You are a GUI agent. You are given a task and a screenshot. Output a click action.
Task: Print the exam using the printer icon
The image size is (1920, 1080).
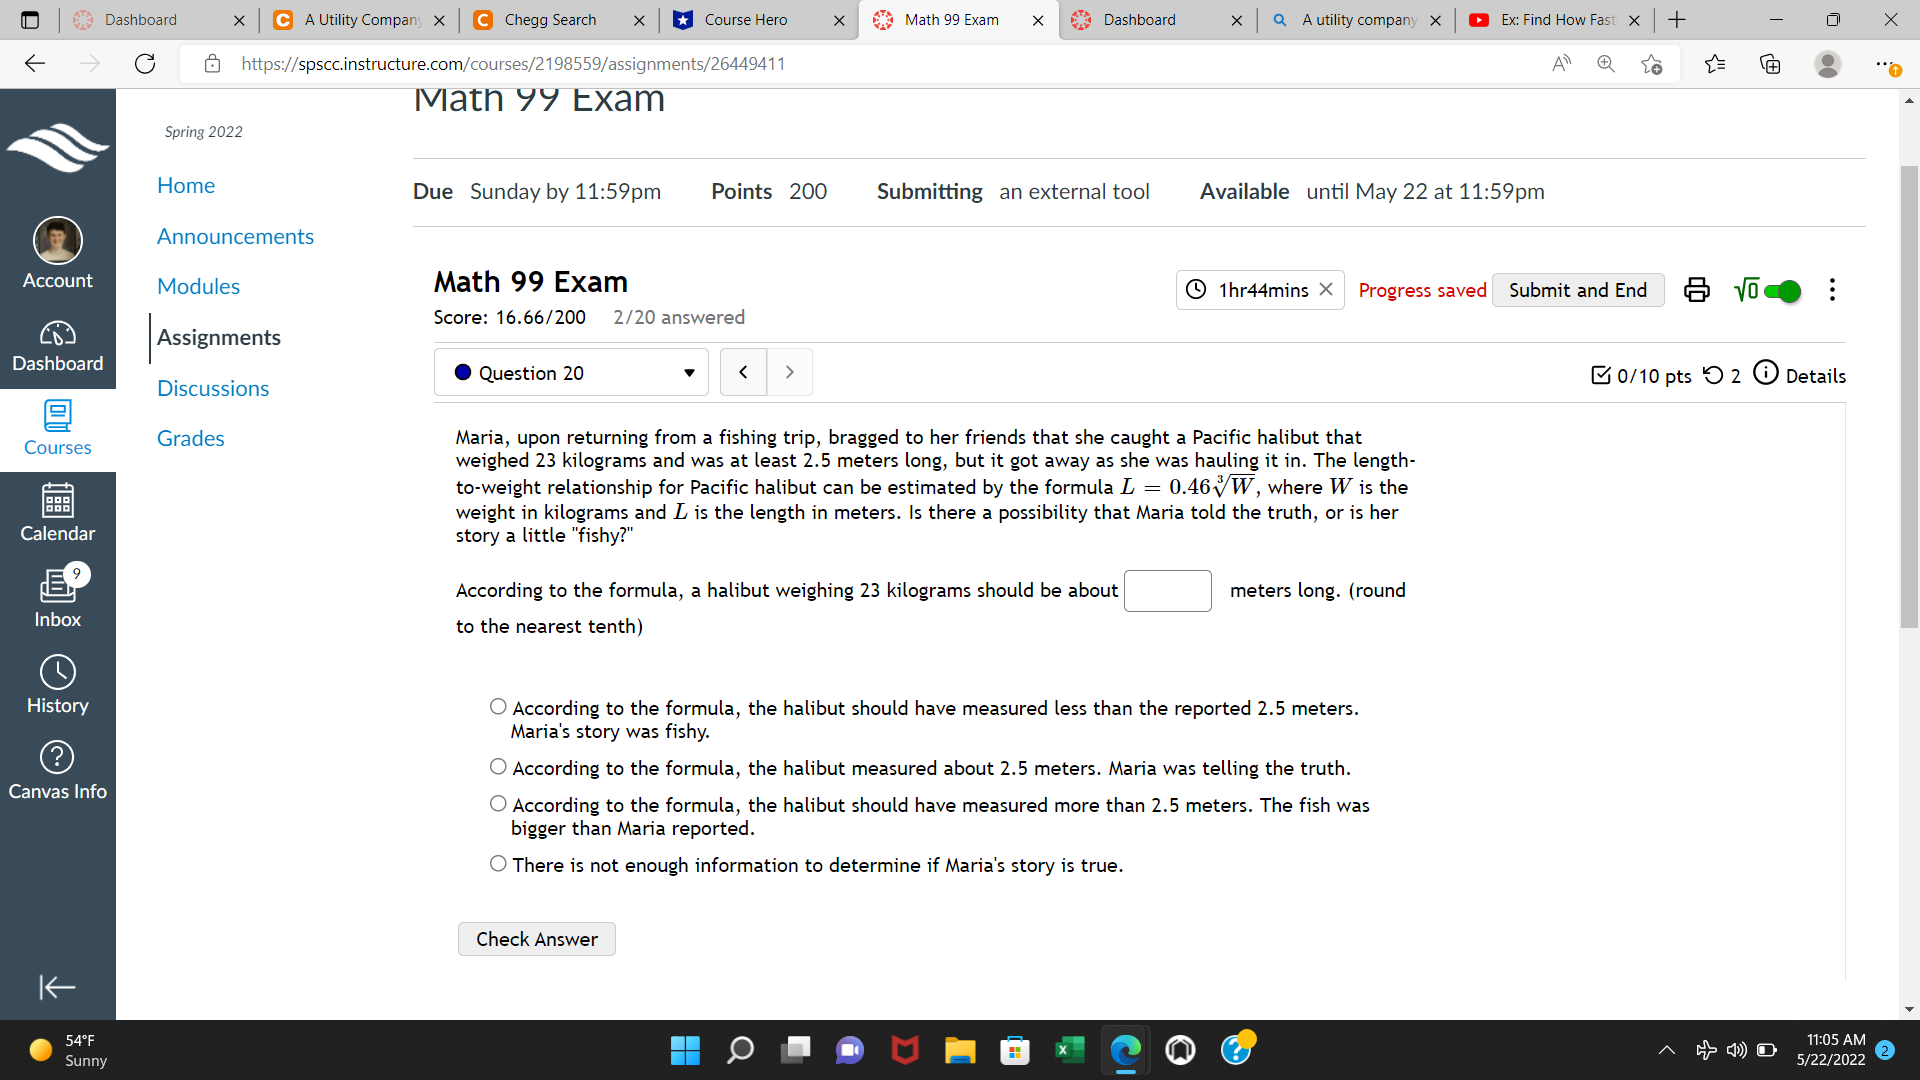click(x=1697, y=290)
